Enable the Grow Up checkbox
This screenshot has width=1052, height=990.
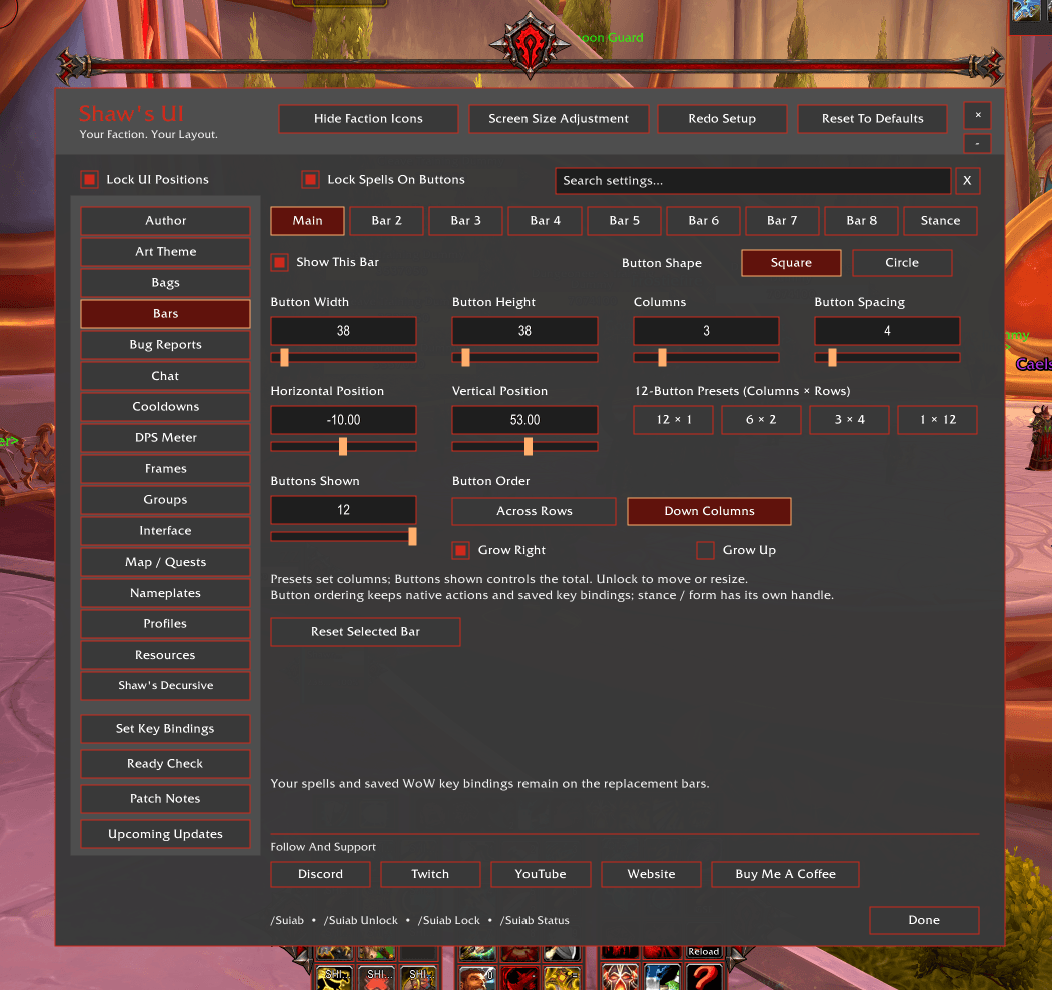click(x=705, y=550)
